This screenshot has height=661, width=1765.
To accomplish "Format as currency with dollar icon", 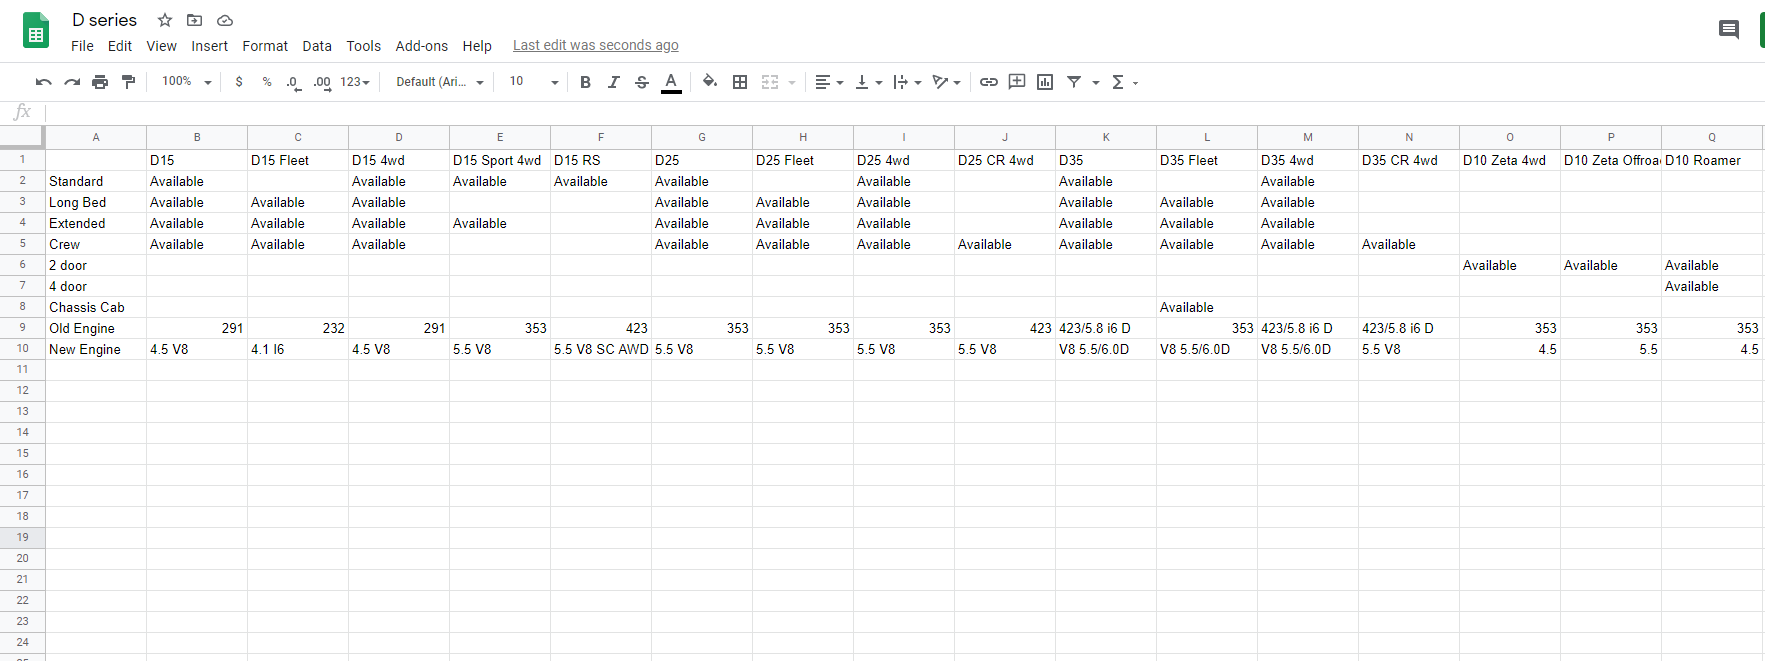I will 239,82.
